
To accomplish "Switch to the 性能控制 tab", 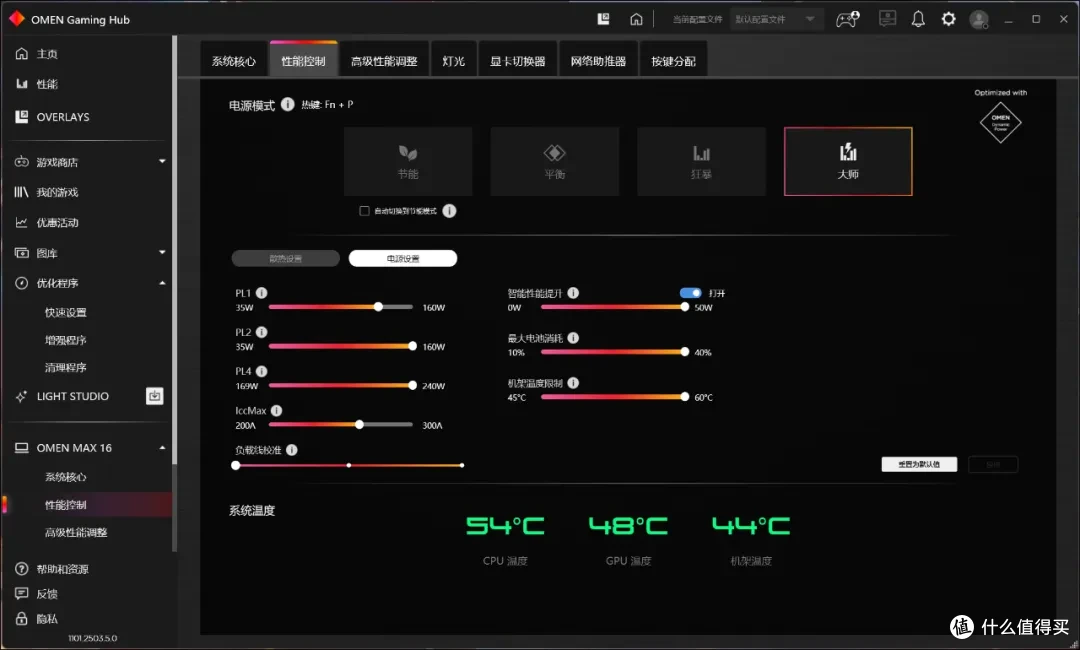I will point(304,61).
